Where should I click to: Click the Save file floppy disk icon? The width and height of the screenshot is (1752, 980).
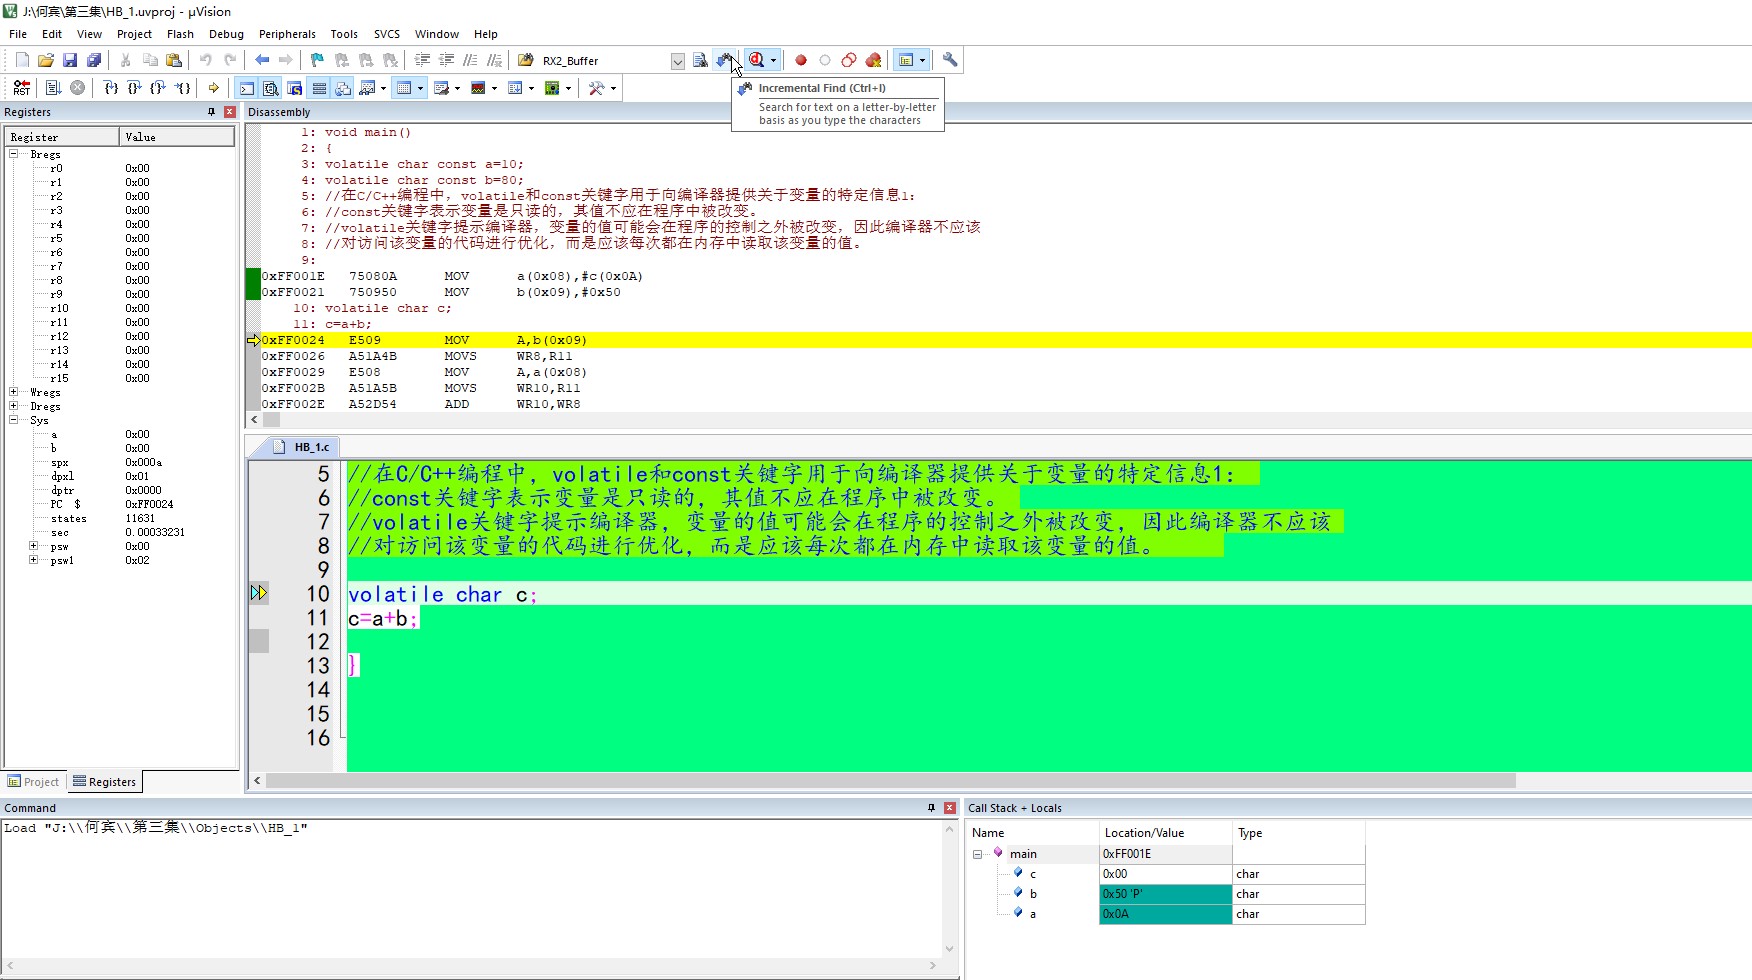click(x=70, y=61)
